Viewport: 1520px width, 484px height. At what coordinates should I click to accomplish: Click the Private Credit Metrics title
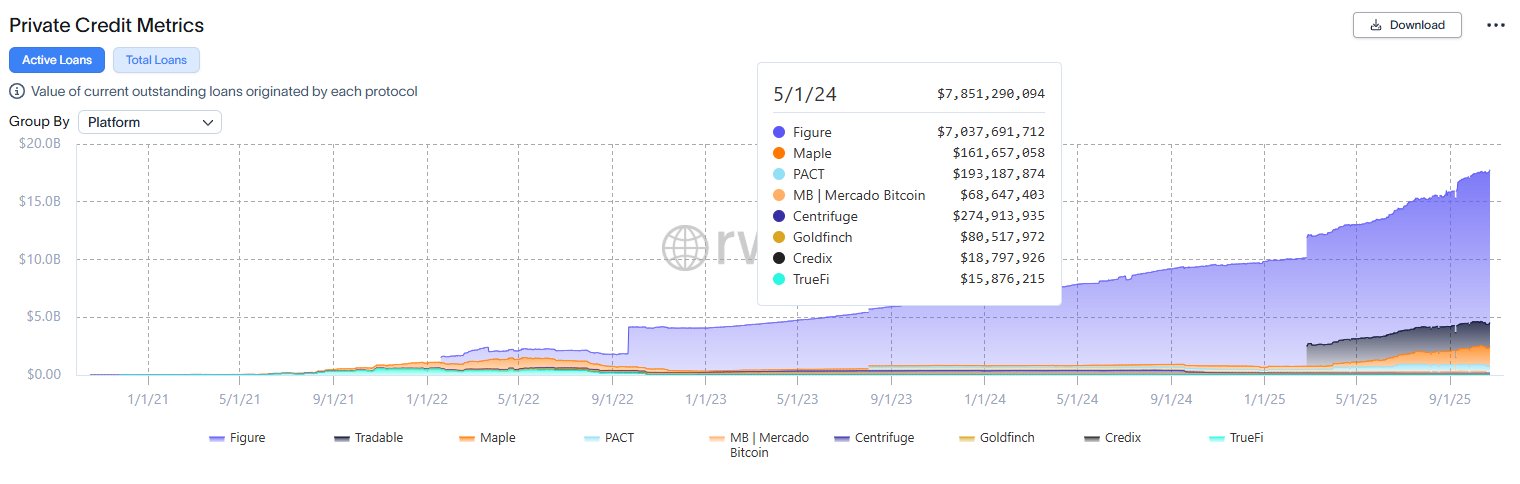(106, 25)
